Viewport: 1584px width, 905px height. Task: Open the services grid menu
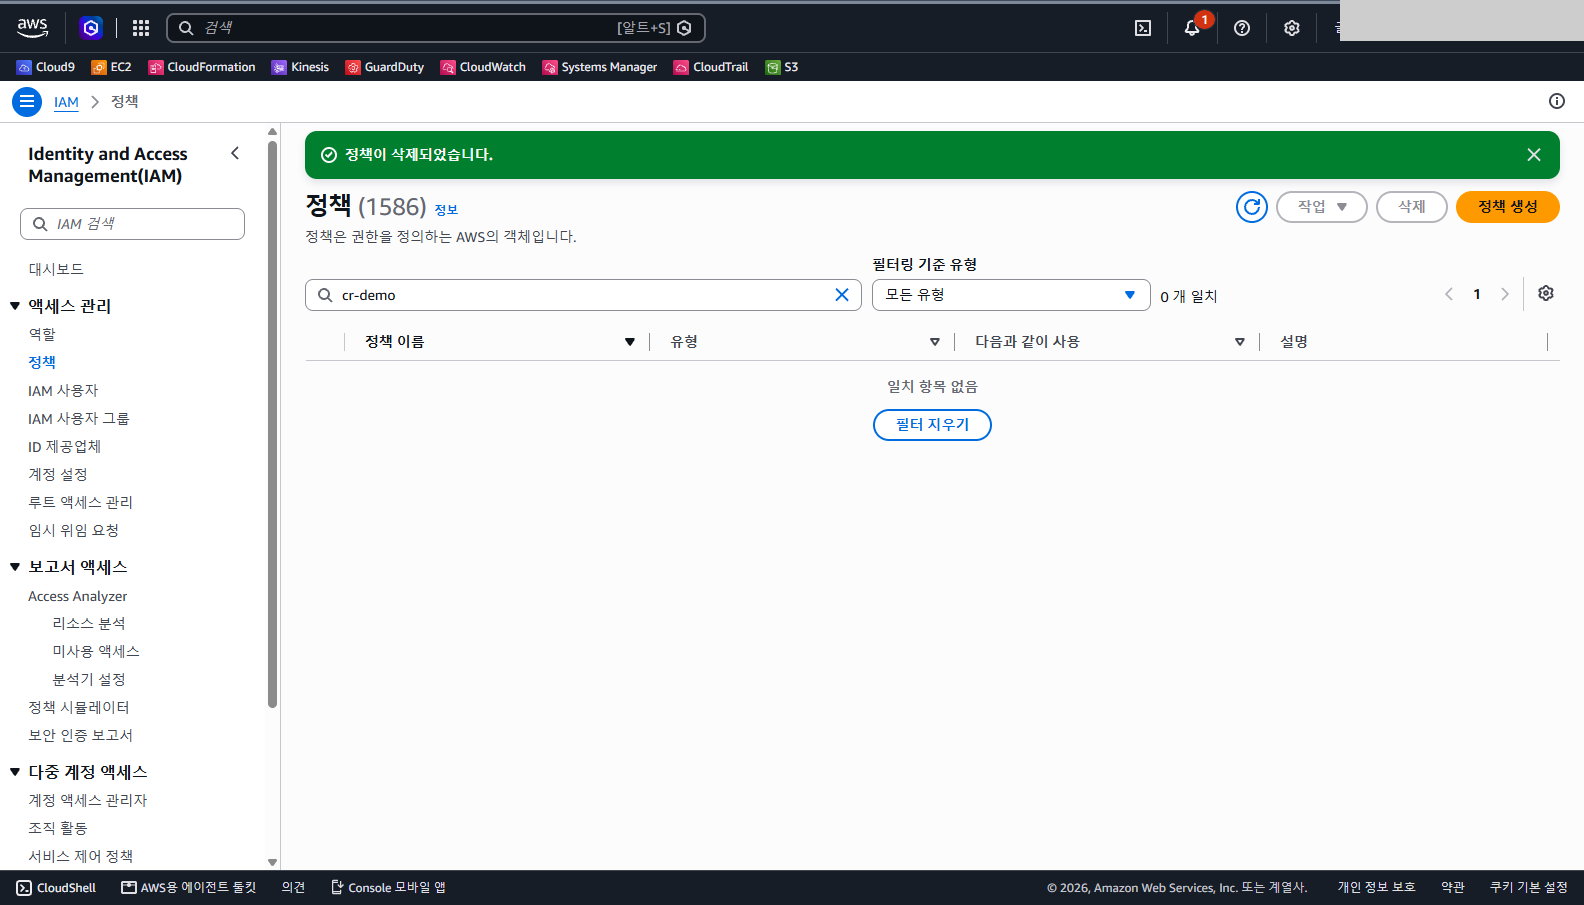coord(141,28)
